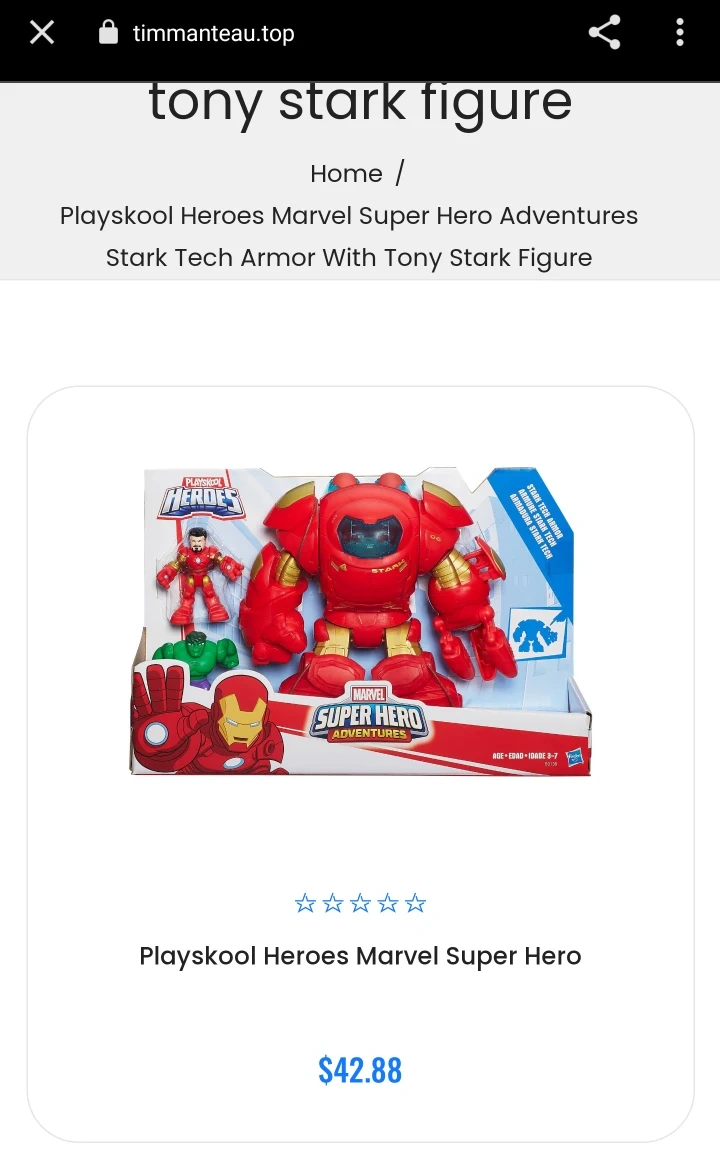Rate one star on product rating
The height and width of the screenshot is (1155, 720).
(x=305, y=903)
